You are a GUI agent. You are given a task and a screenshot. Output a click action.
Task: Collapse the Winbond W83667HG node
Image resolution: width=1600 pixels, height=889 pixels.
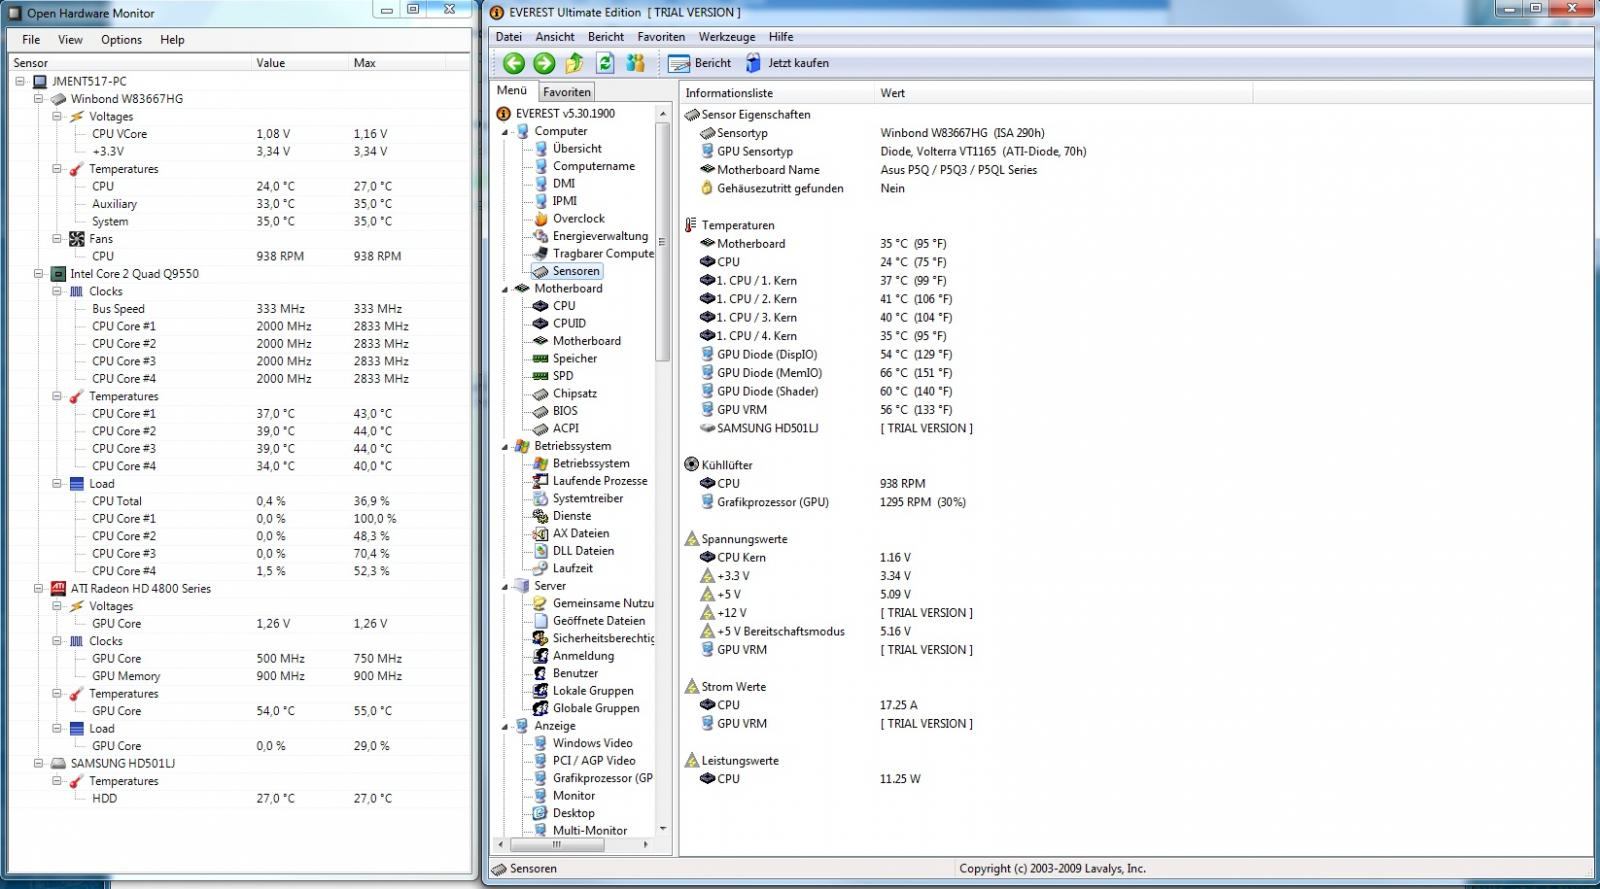tap(39, 99)
